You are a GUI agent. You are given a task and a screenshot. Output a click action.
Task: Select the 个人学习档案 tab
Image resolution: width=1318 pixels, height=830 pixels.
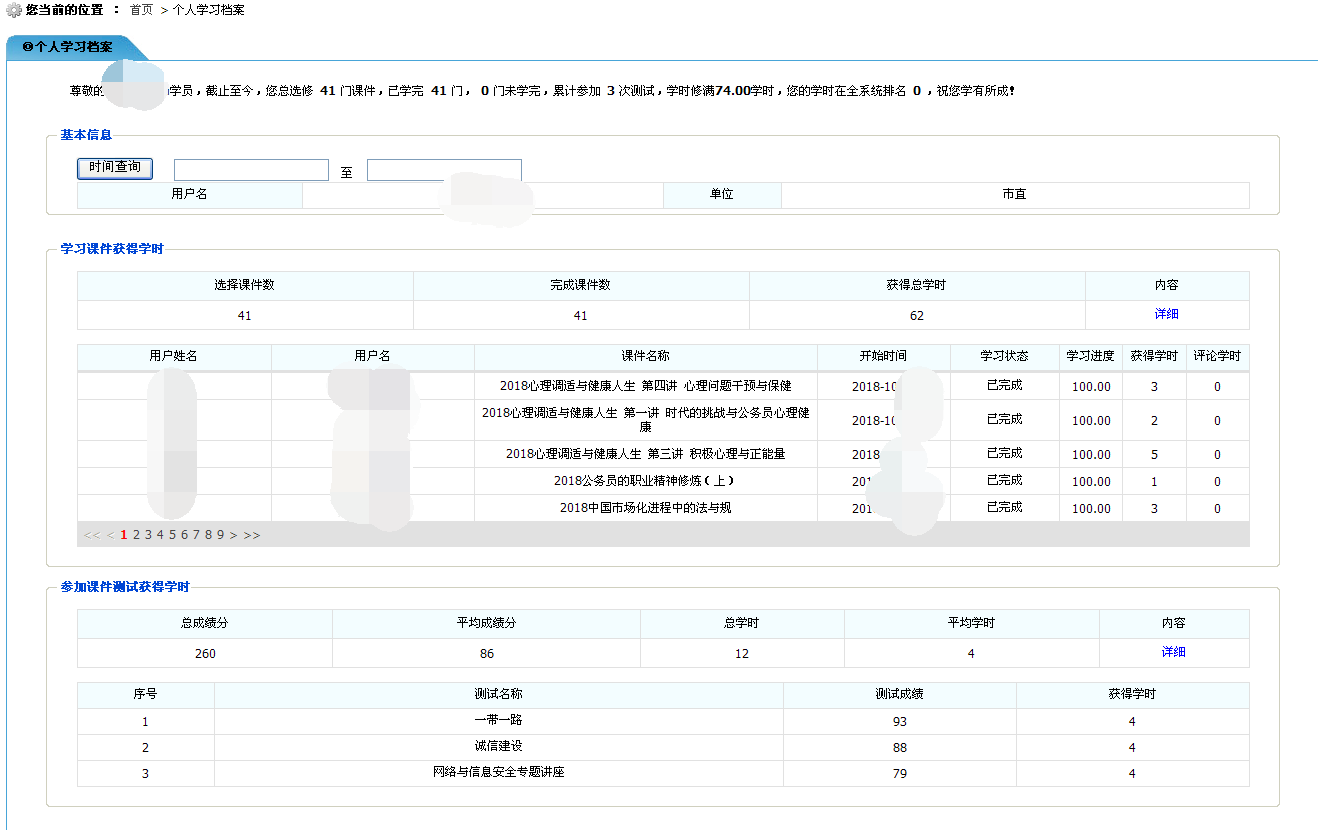click(x=68, y=47)
